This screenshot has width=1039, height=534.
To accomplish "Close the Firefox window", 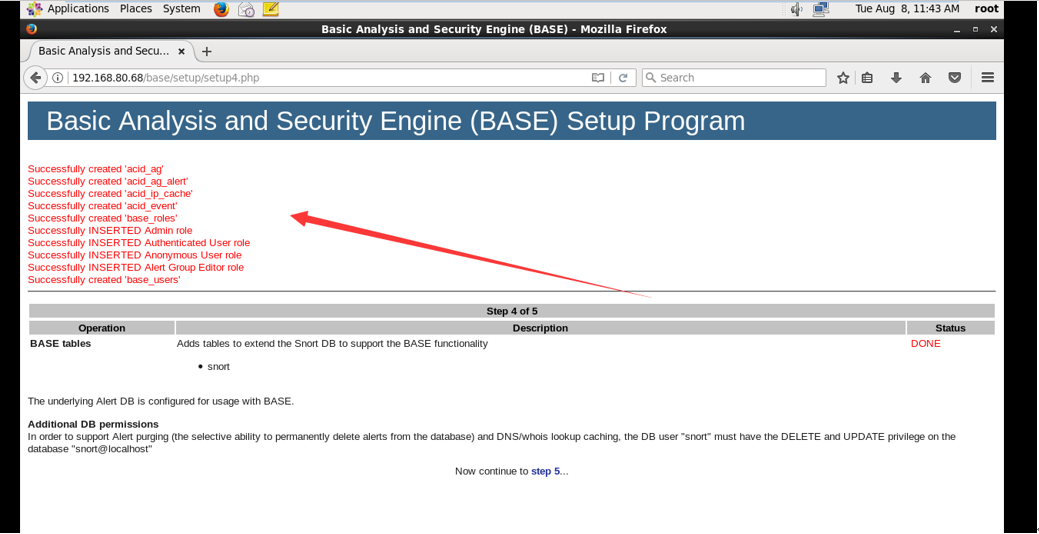I will [994, 29].
